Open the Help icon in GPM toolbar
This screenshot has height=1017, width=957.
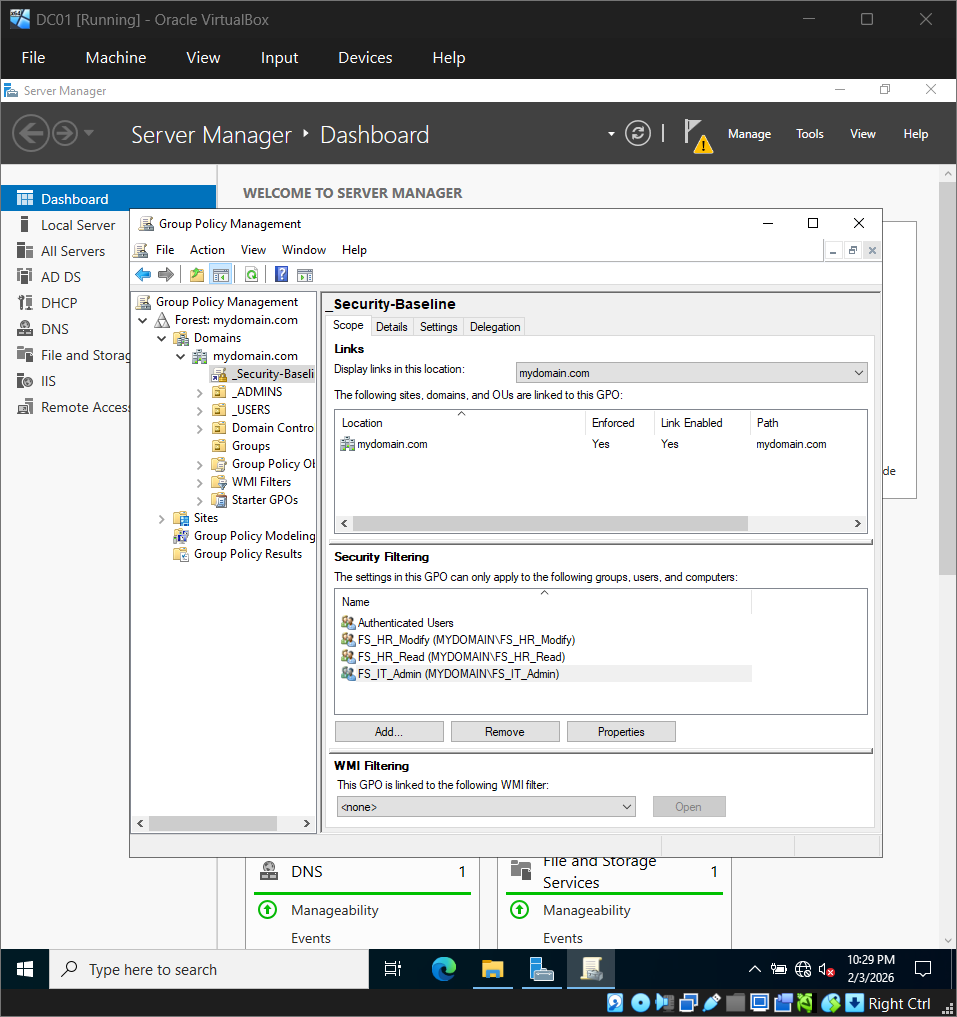point(281,274)
